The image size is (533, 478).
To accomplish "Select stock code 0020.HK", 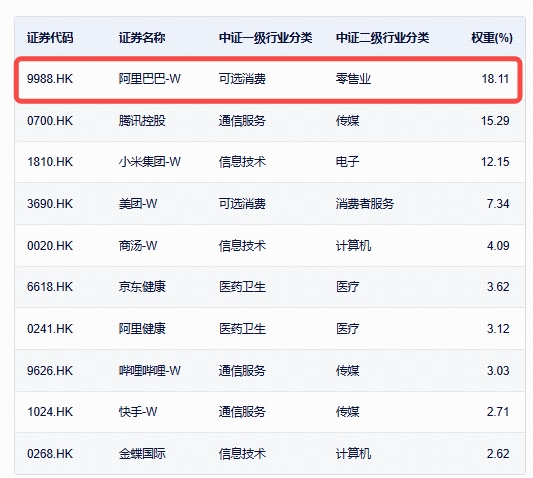I will point(50,245).
